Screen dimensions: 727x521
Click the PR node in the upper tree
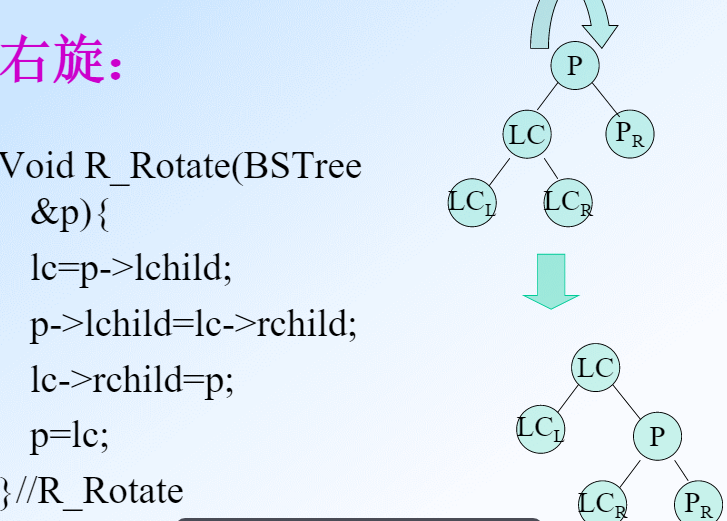[x=630, y=134]
